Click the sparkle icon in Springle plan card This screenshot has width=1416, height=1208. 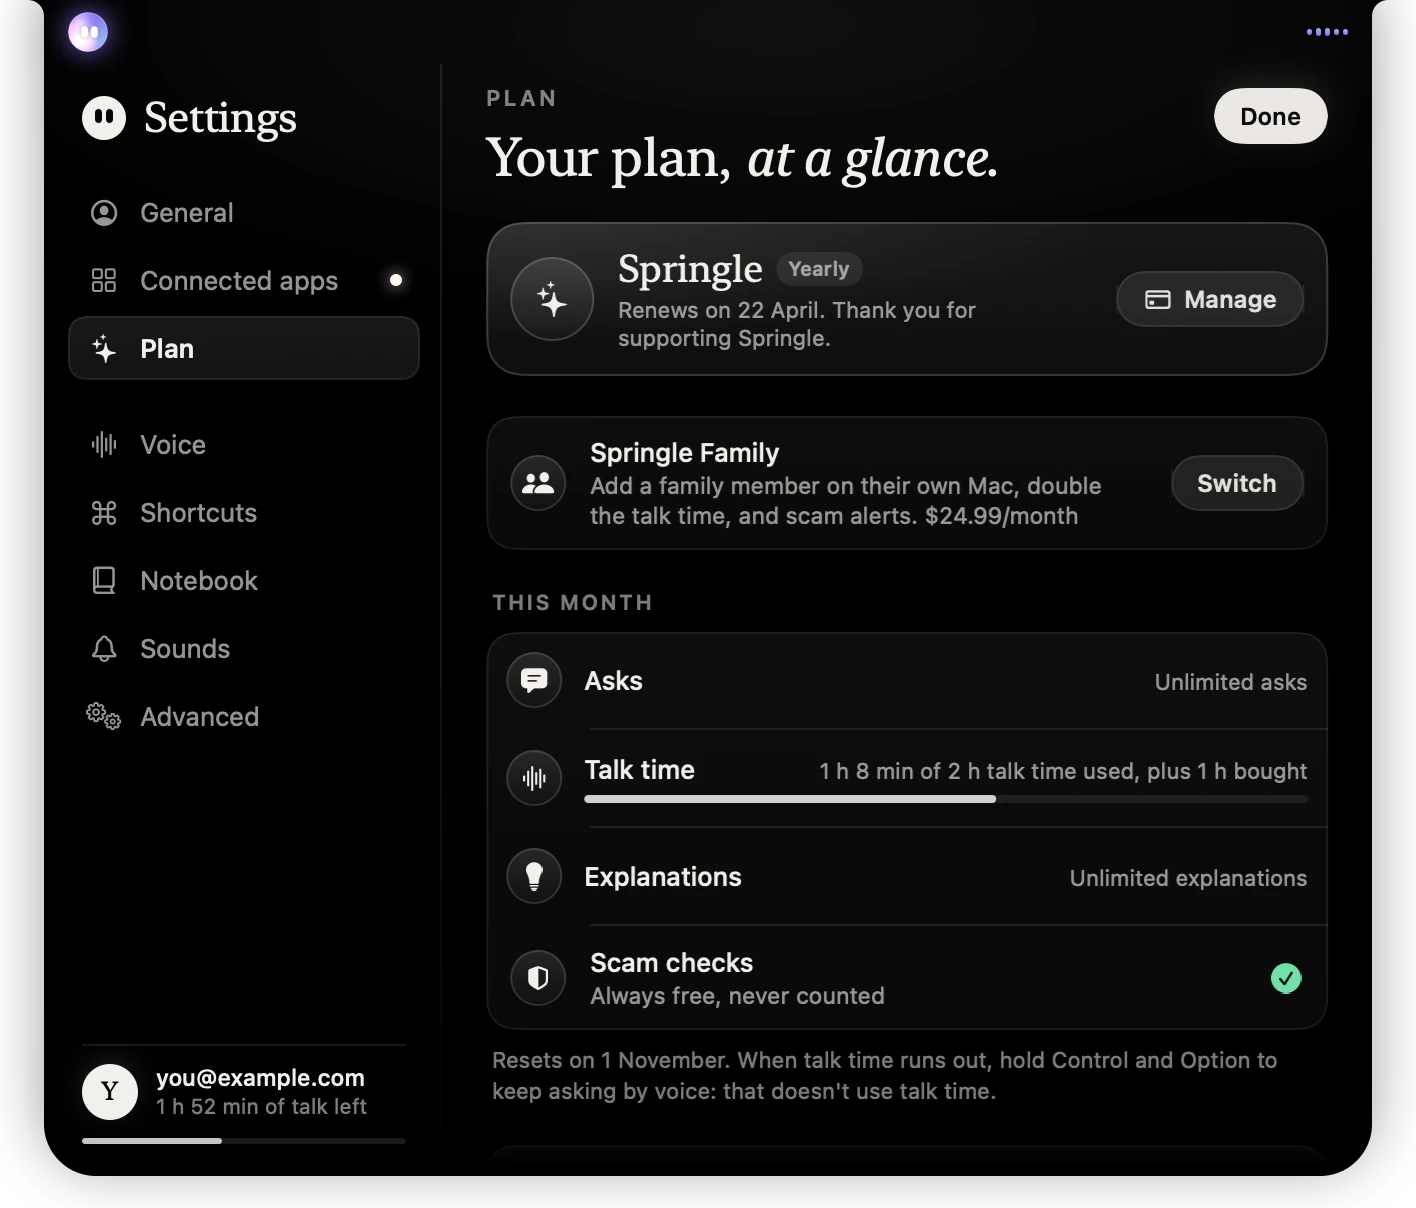(x=552, y=299)
